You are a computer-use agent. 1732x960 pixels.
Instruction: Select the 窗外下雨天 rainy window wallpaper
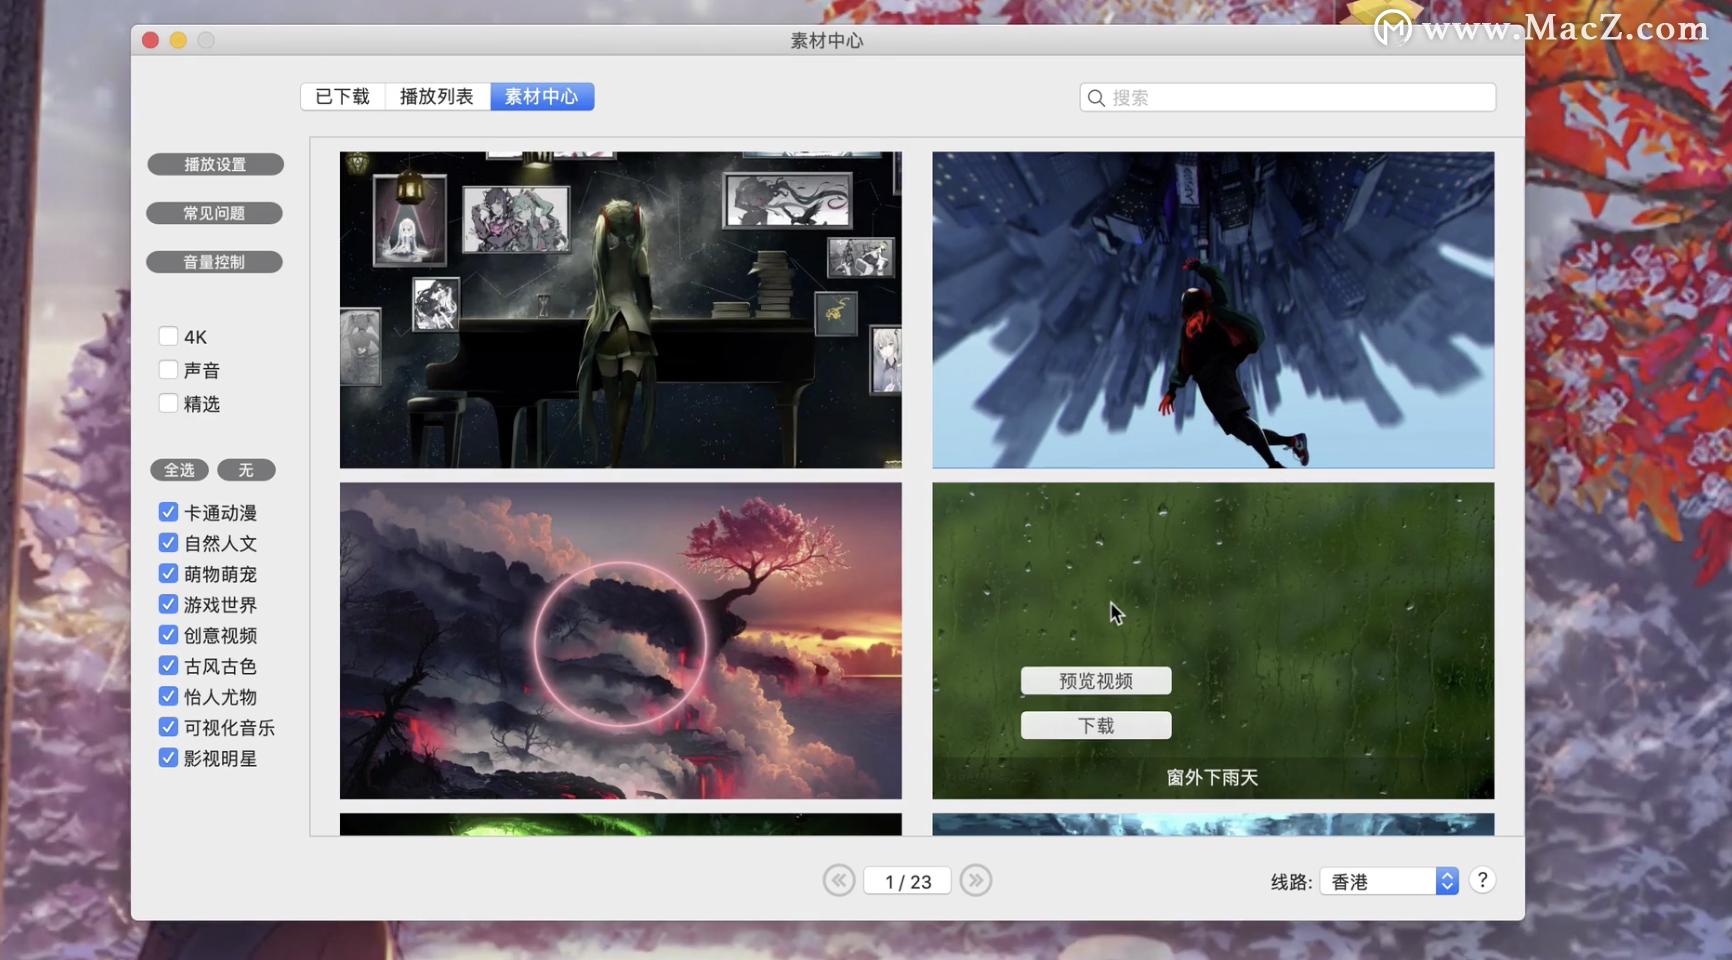[1213, 641]
